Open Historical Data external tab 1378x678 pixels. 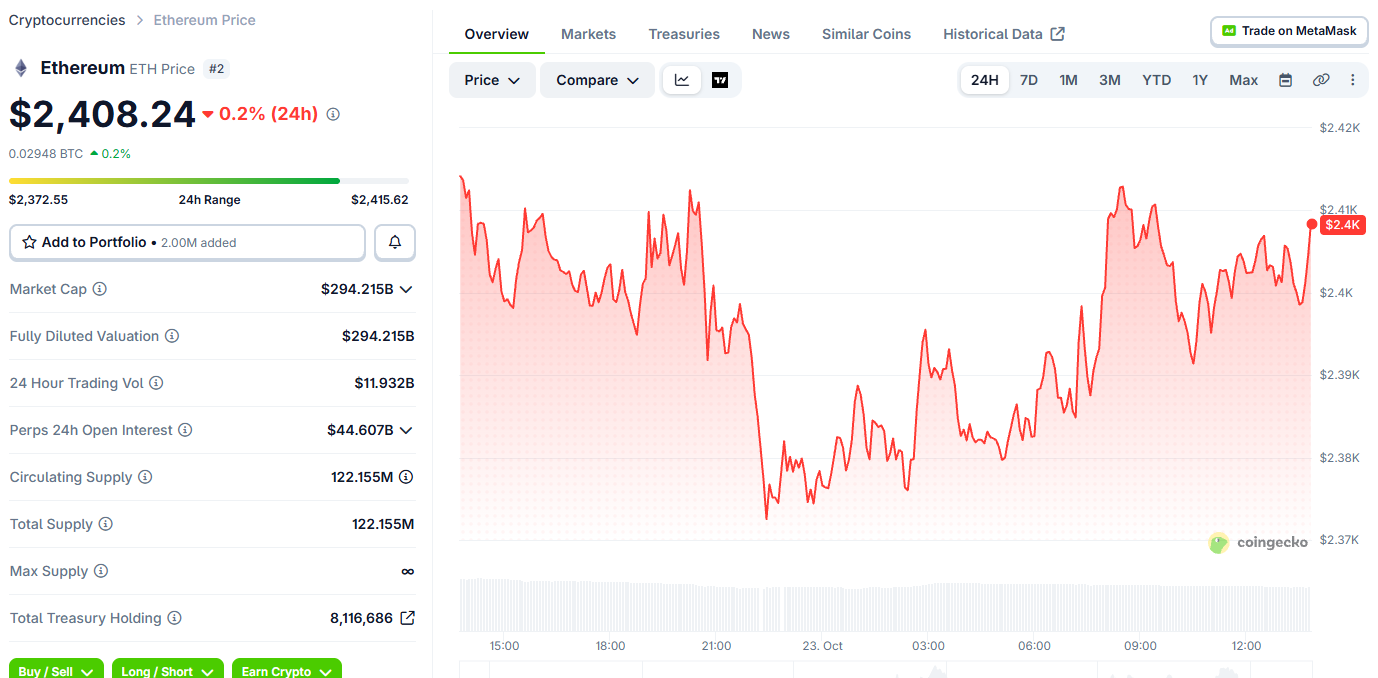tap(1004, 34)
